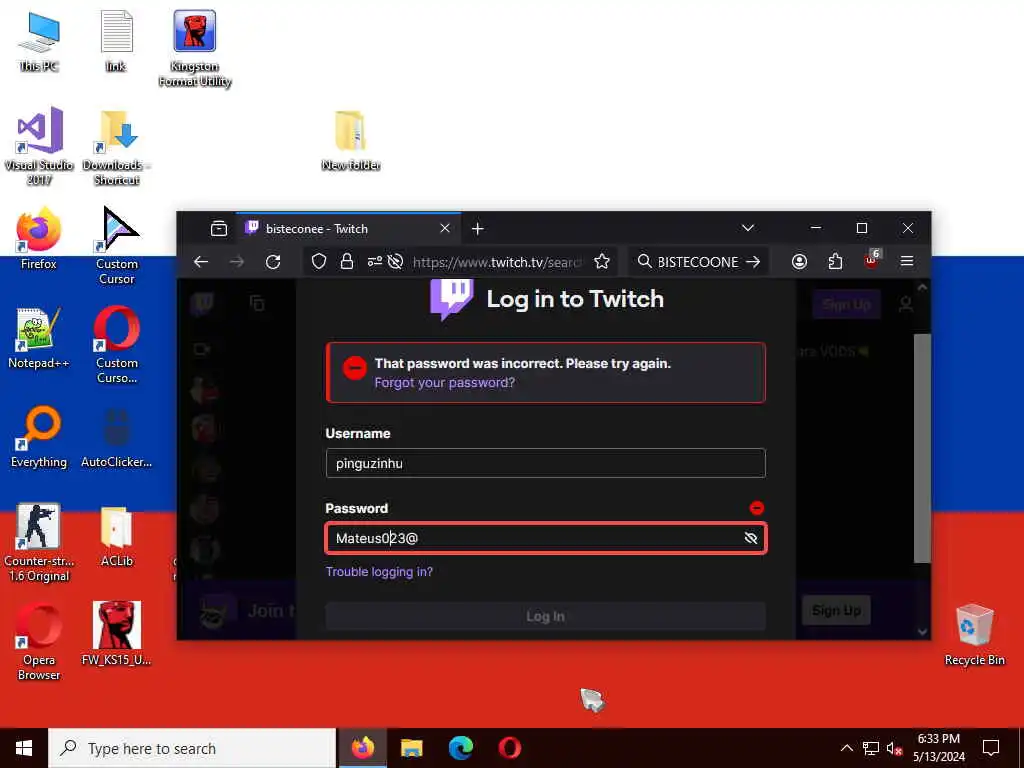Open Windows notification center icon
Screen dimensions: 1024x768
click(x=991, y=748)
